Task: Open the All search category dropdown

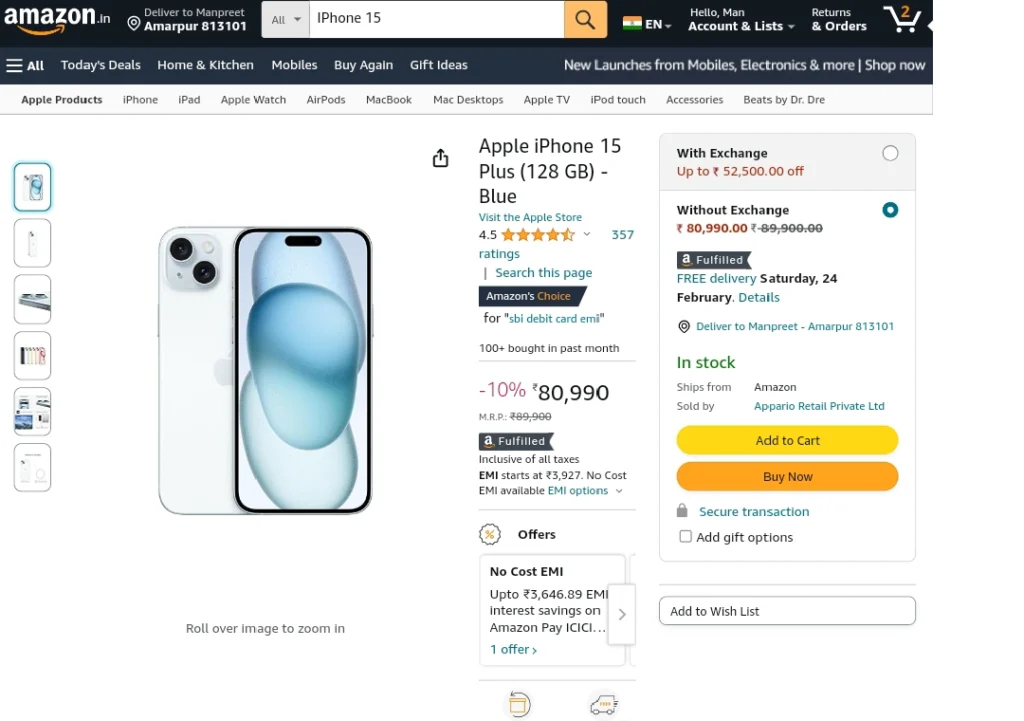Action: 286,20
